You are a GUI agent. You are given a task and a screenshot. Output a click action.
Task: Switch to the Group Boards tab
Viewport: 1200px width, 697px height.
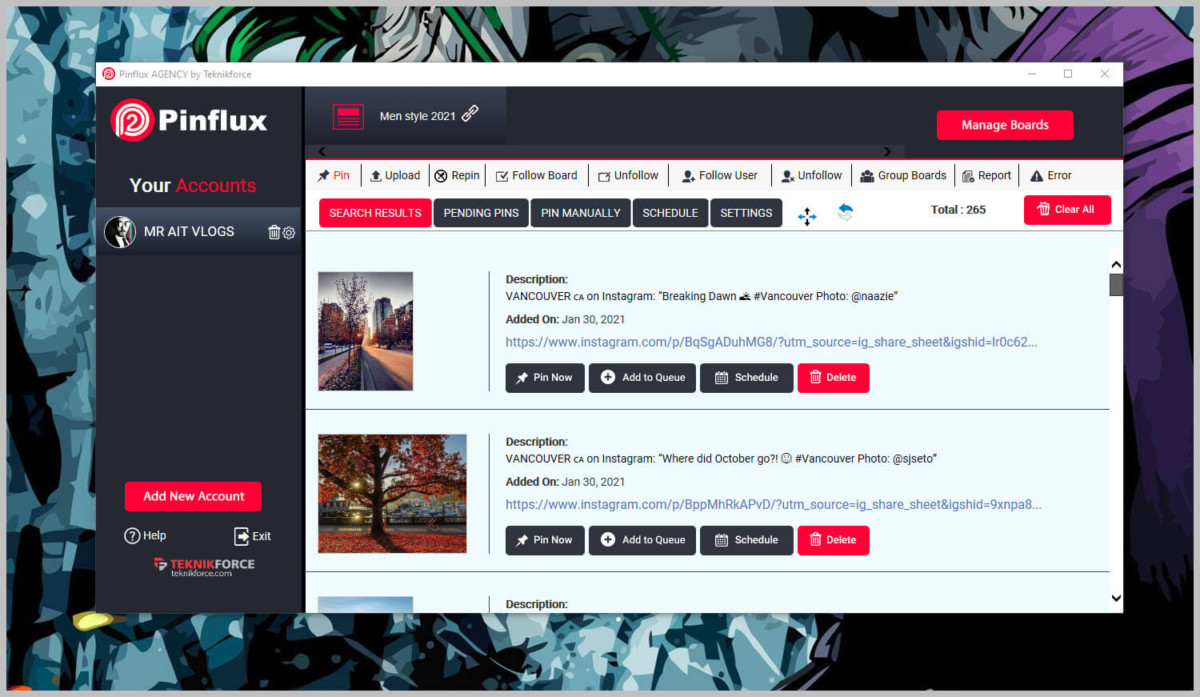tap(903, 175)
